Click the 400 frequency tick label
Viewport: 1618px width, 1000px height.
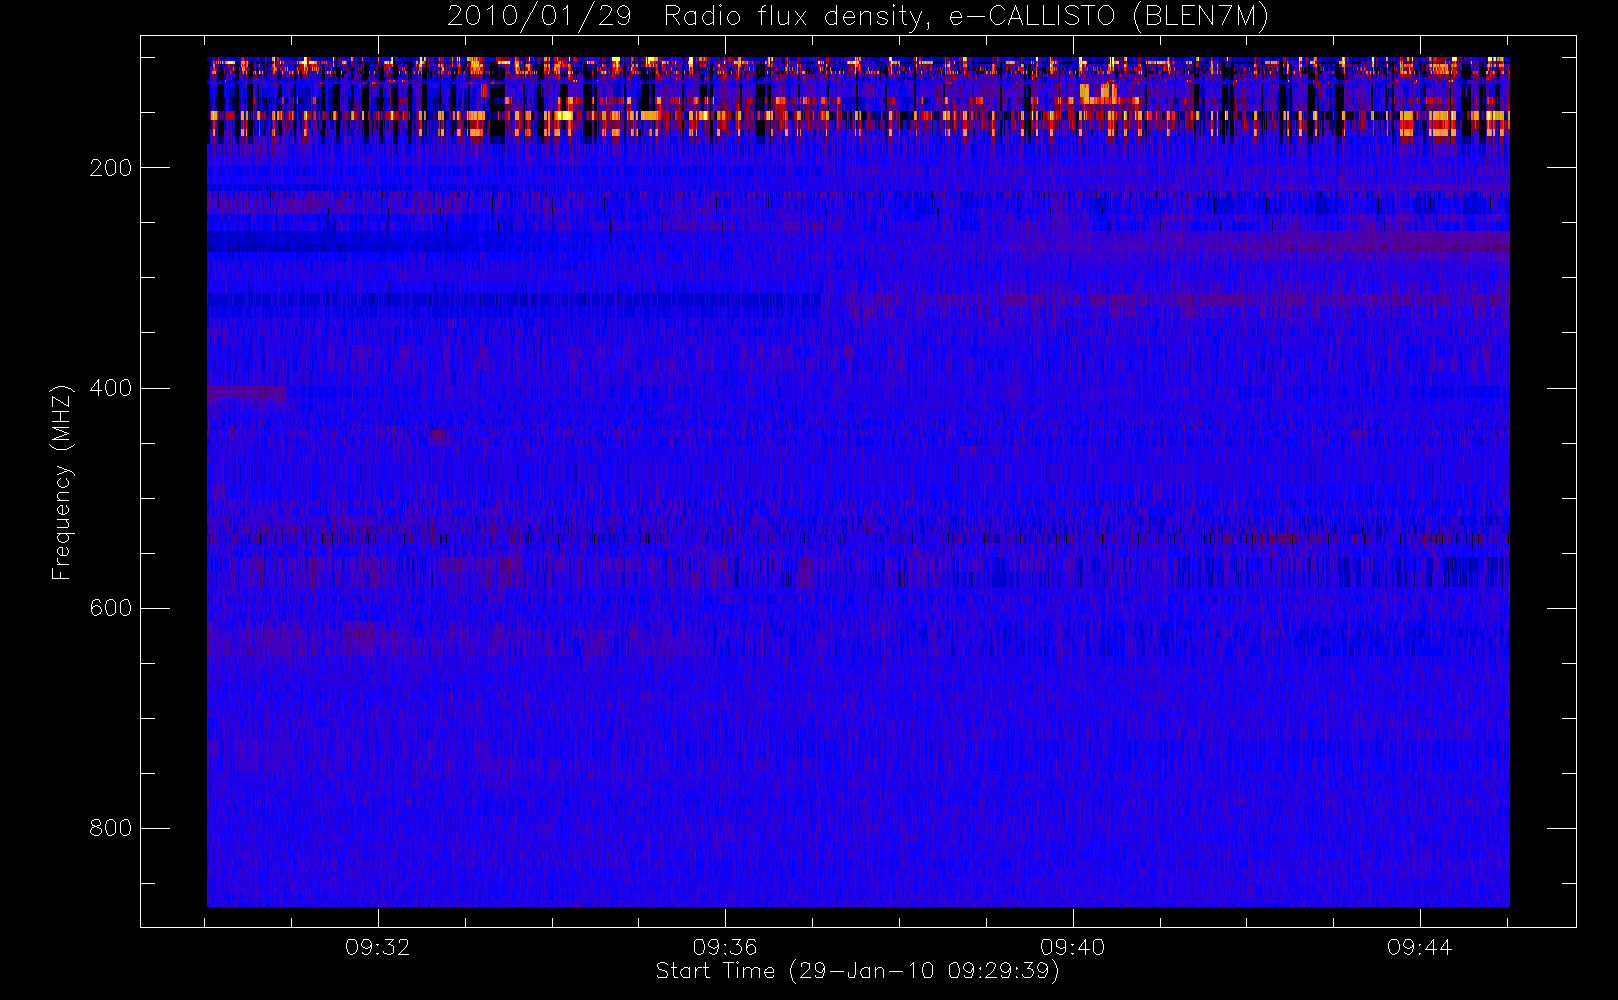(111, 388)
